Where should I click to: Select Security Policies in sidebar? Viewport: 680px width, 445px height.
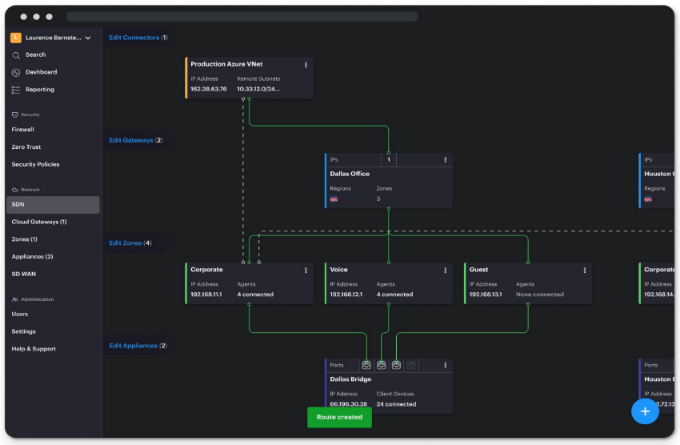pyautogui.click(x=35, y=164)
